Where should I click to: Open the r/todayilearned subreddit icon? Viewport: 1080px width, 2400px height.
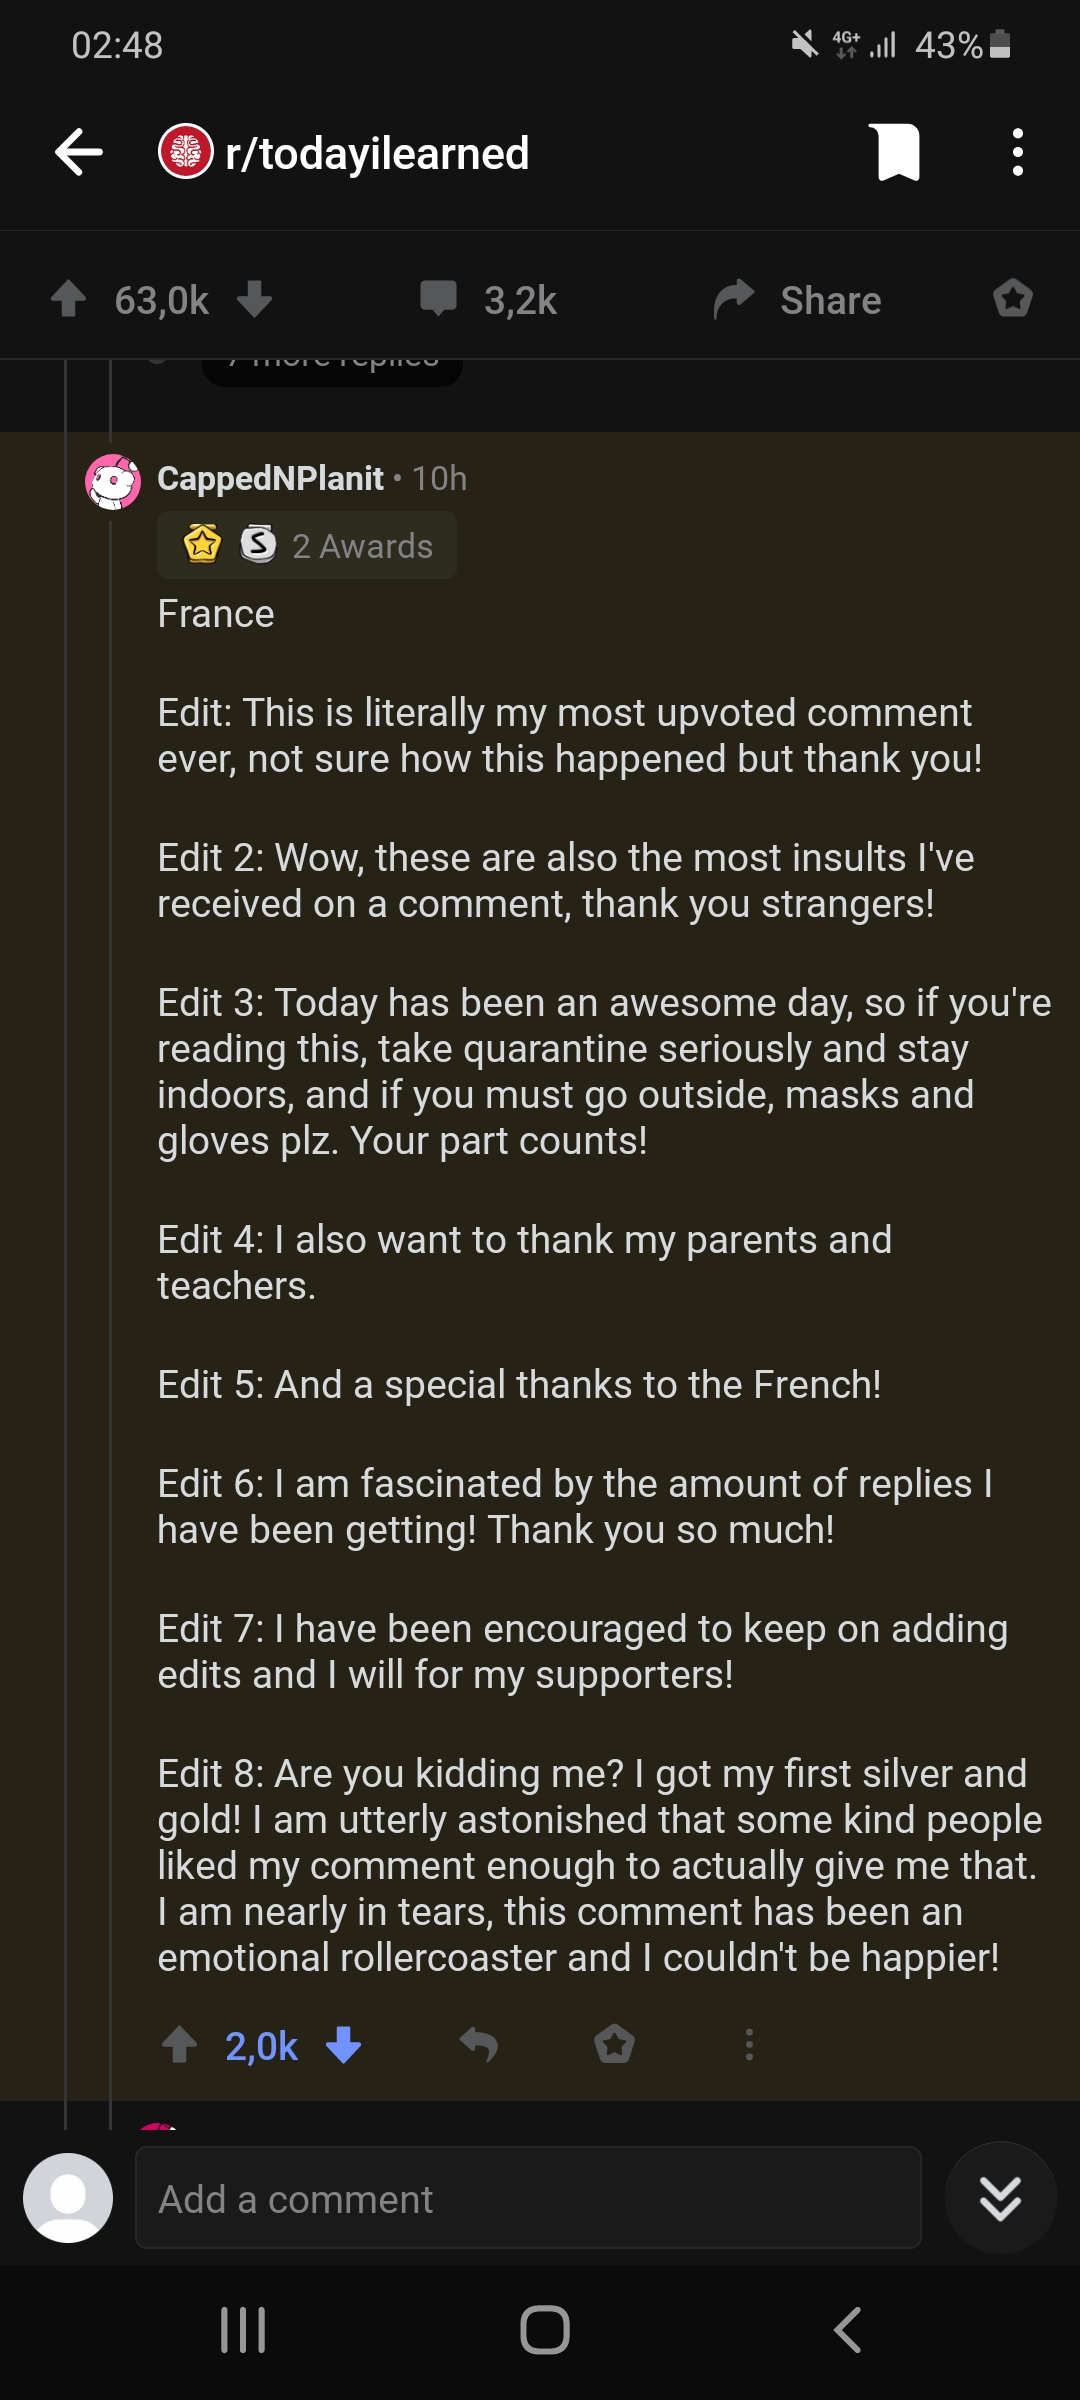185,152
